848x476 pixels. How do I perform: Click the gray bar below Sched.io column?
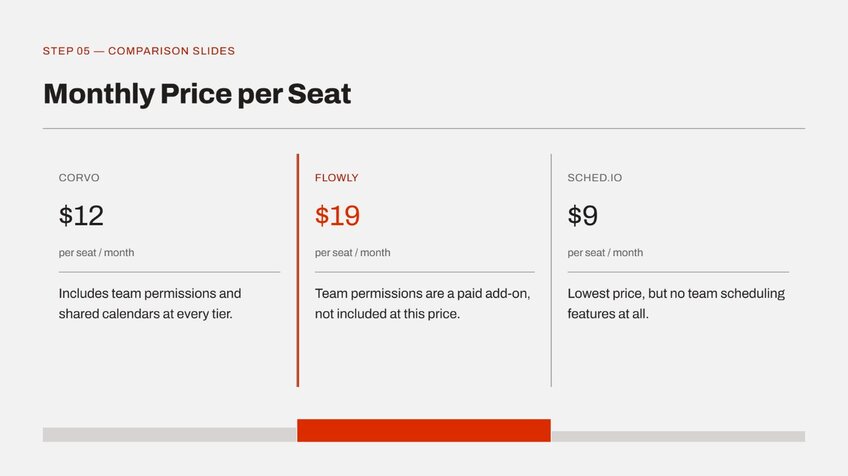678,437
